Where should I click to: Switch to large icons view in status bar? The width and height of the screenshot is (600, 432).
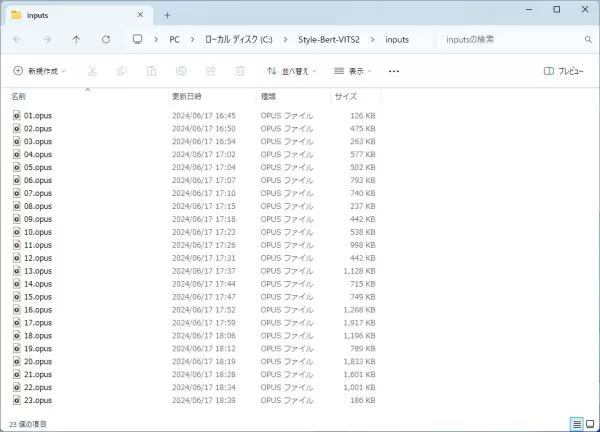(x=590, y=424)
